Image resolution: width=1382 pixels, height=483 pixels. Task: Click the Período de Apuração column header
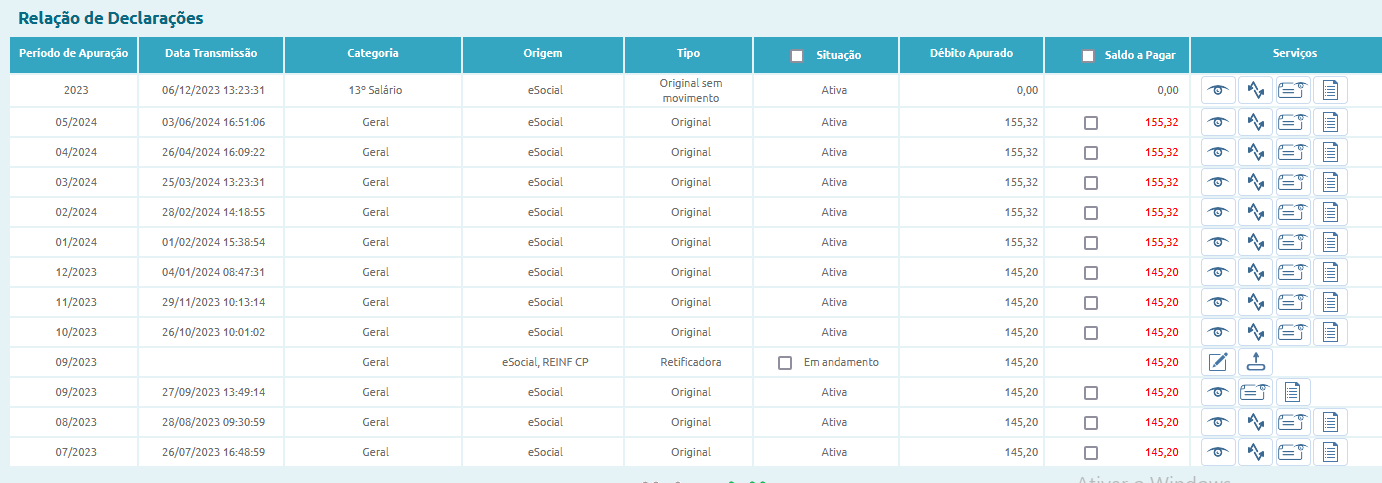click(74, 54)
